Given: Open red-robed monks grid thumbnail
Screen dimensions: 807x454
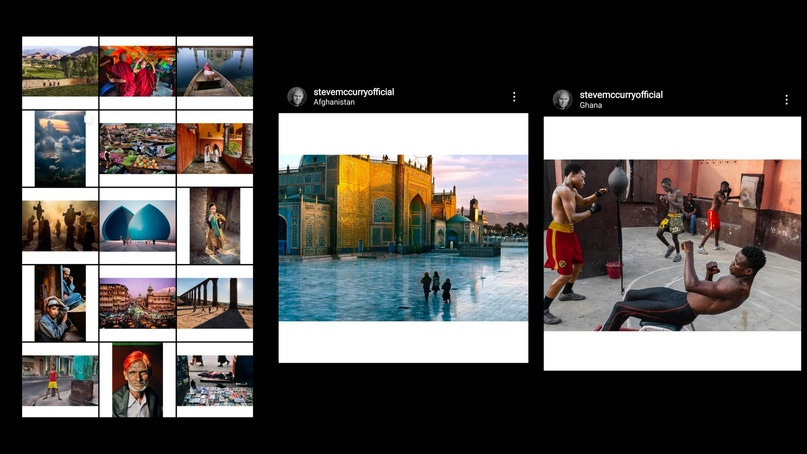Looking at the screenshot, I should pyautogui.click(x=137, y=71).
